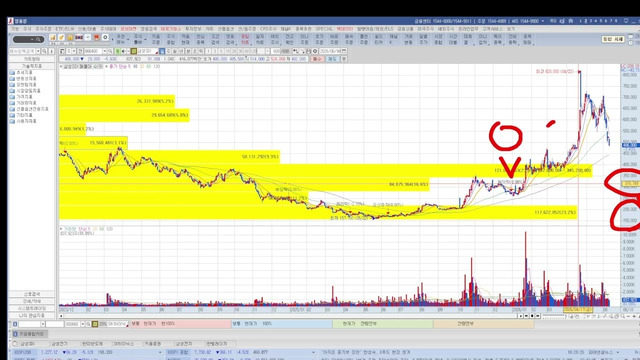Screen dimensions: 640x360
Task: Click the blue icon right of the 삼성SDI name field
Action: click(x=162, y=51)
